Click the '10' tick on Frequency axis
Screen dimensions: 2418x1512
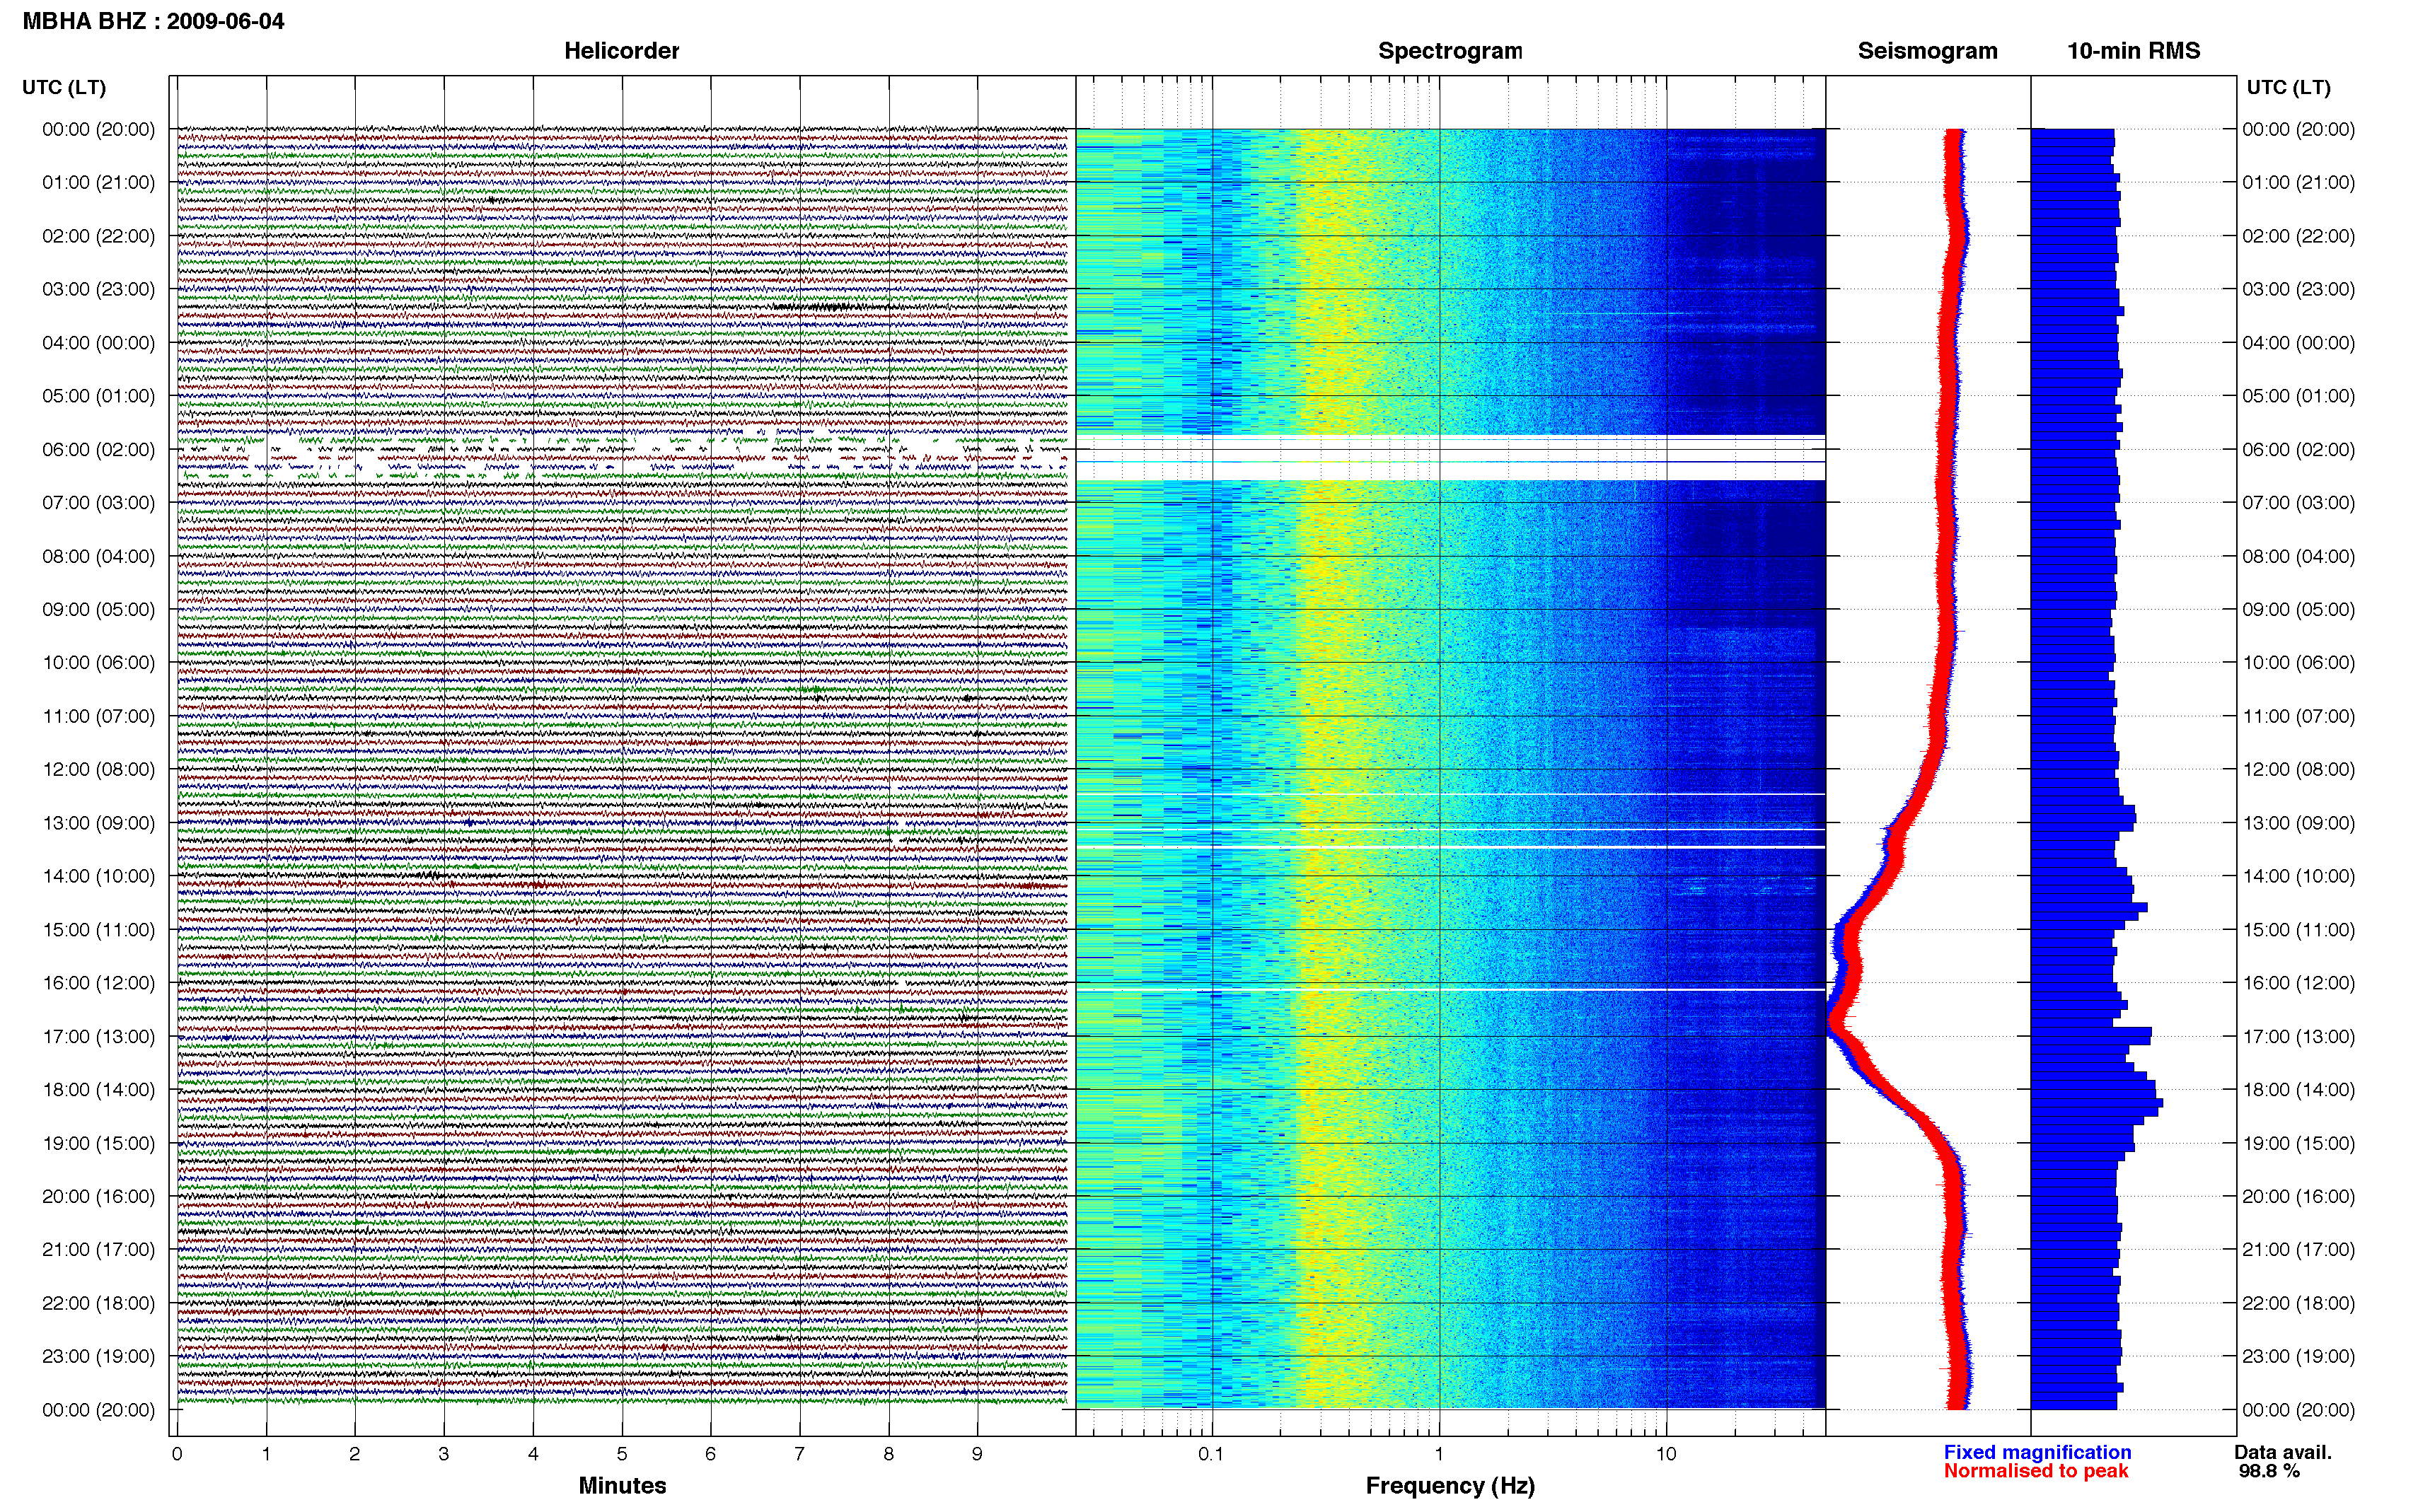1666,1454
